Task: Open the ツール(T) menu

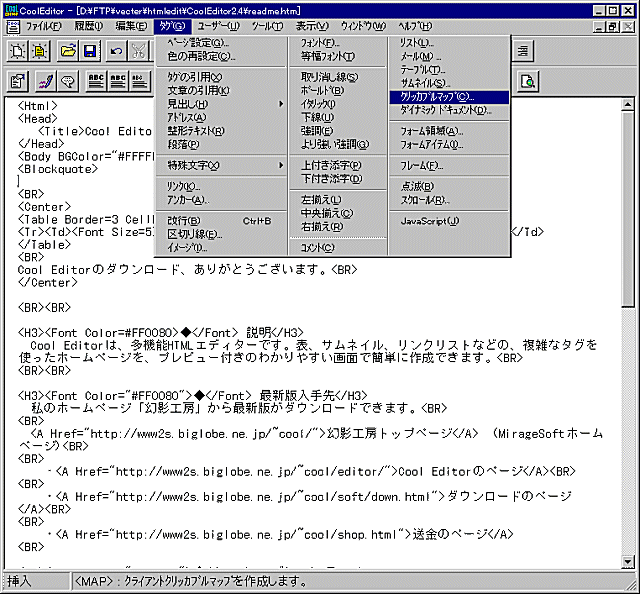Action: 267,27
